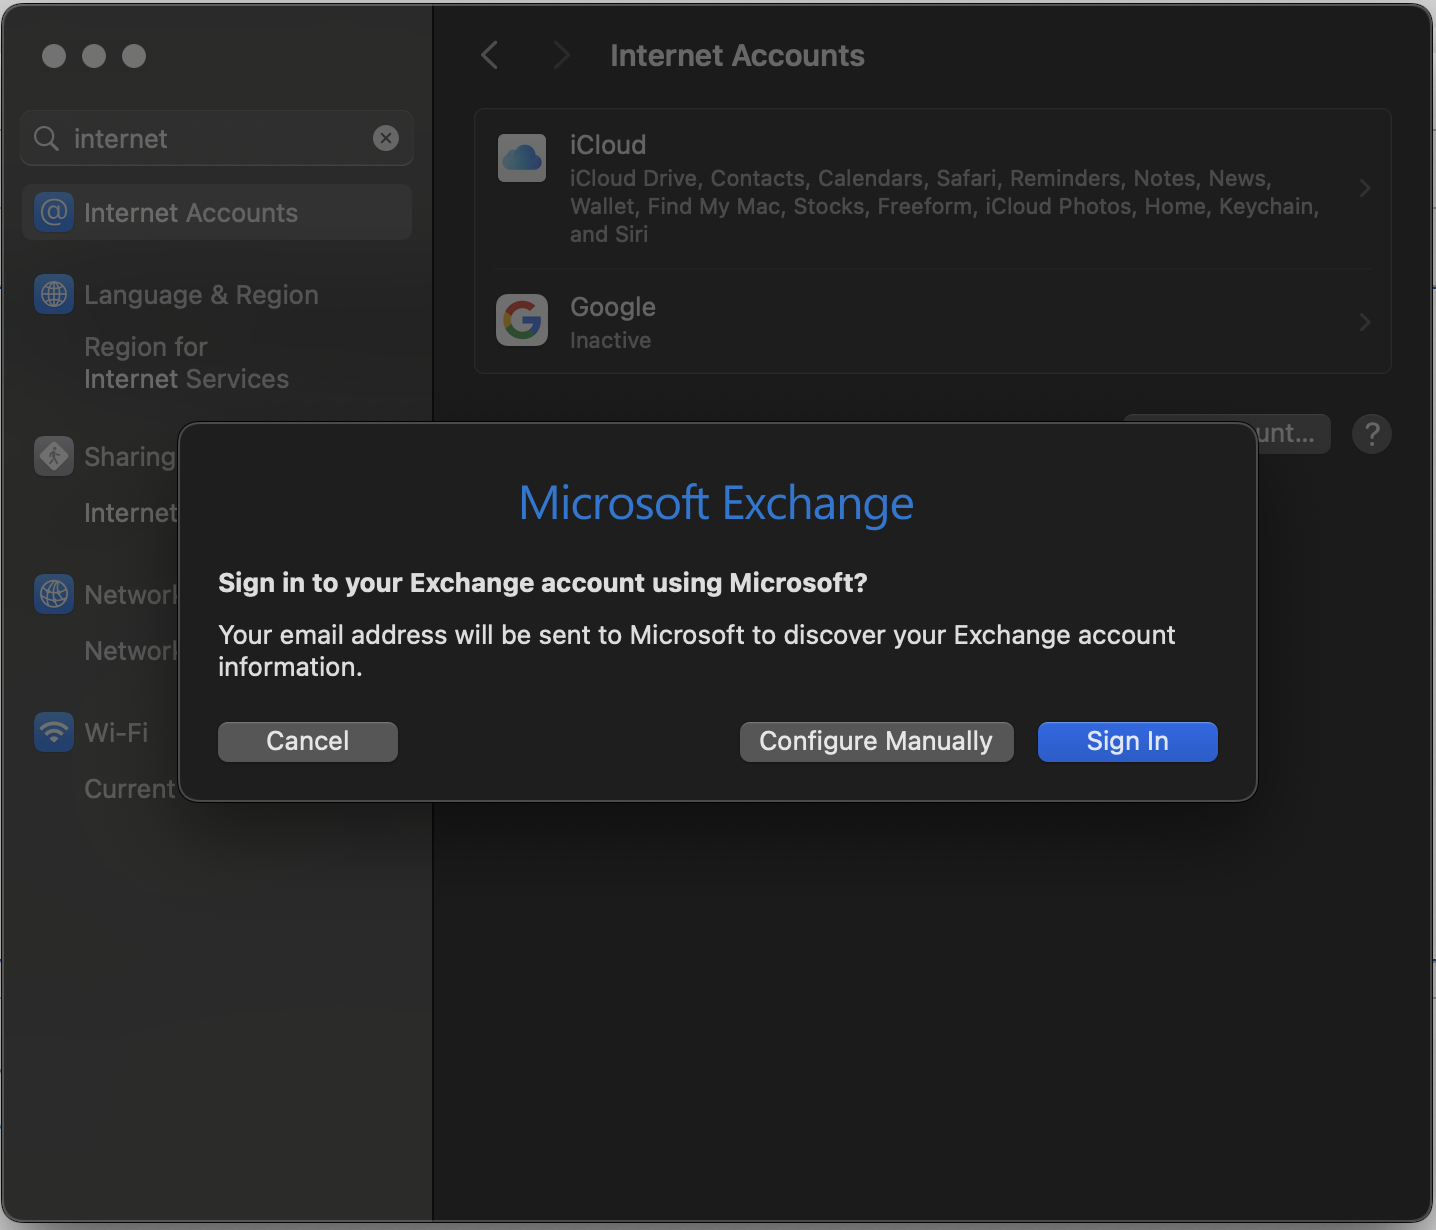Image resolution: width=1436 pixels, height=1230 pixels.
Task: Go back using the back chevron
Action: click(x=490, y=55)
